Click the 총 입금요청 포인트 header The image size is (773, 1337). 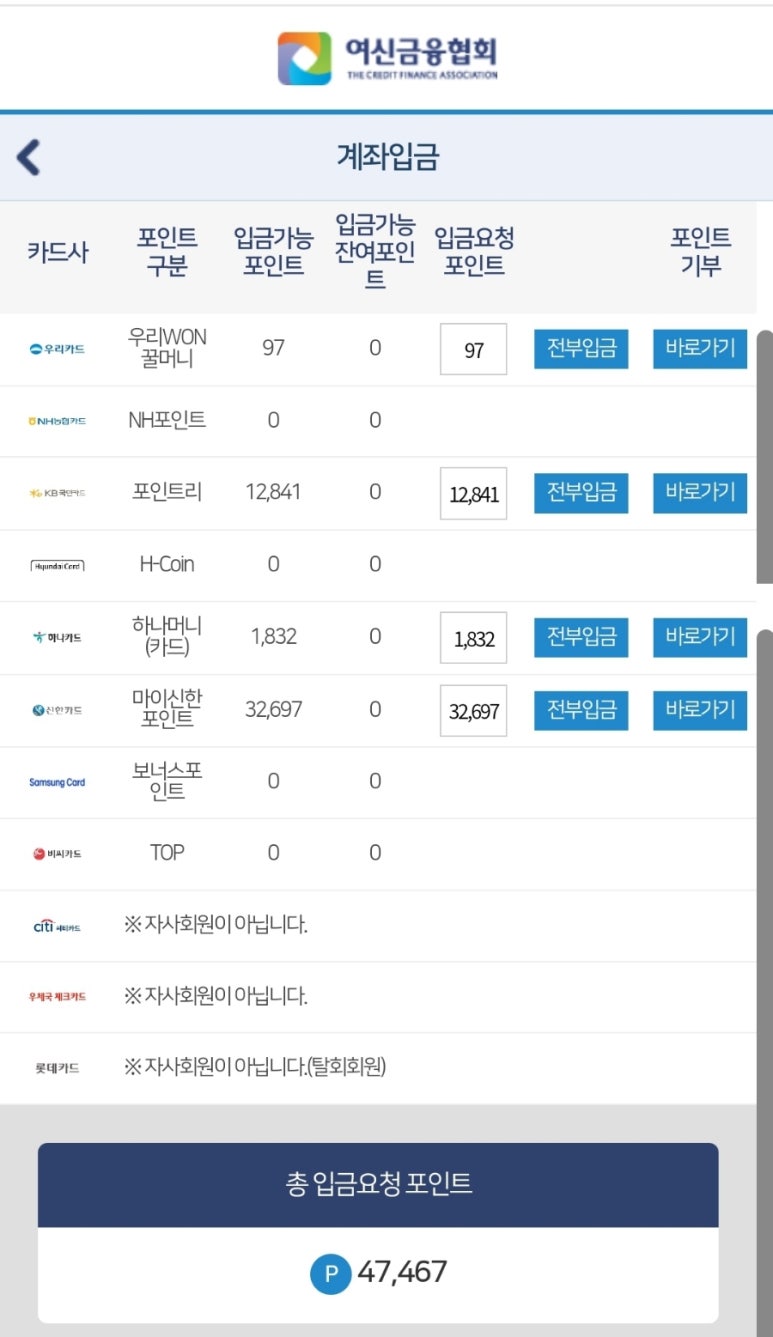tap(378, 1185)
